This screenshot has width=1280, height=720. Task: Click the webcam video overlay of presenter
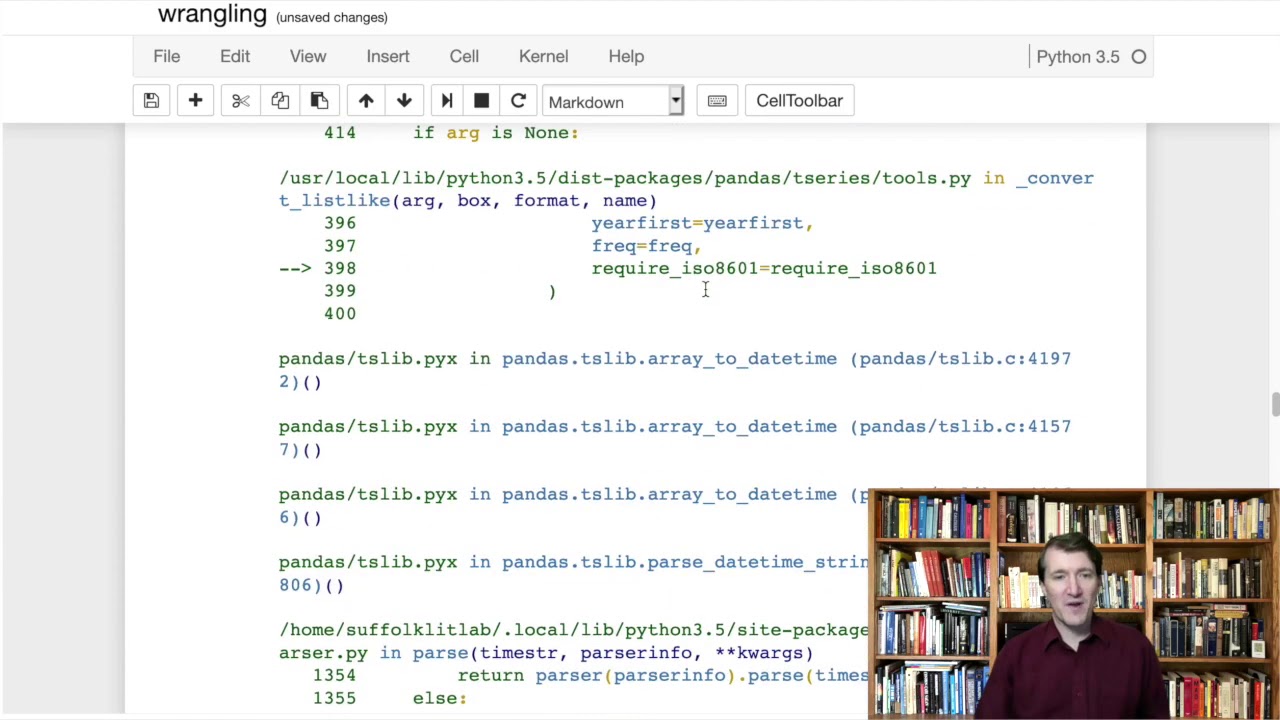point(1074,604)
